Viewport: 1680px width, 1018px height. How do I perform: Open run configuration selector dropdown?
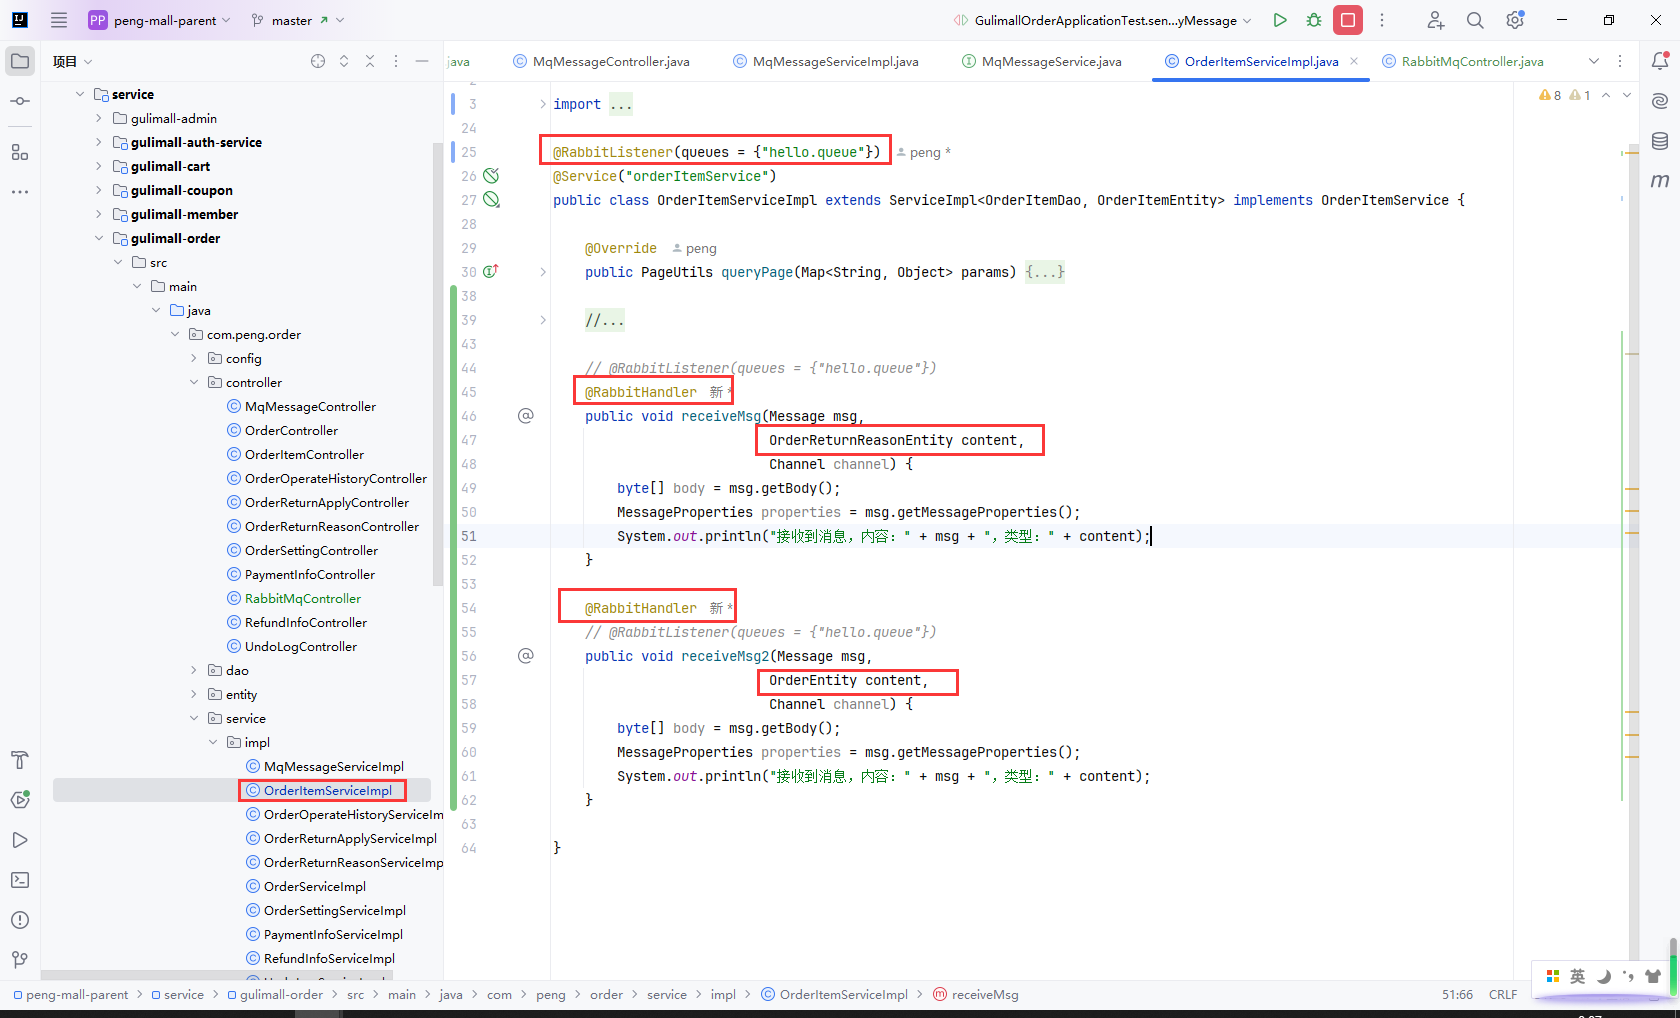coord(1103,20)
